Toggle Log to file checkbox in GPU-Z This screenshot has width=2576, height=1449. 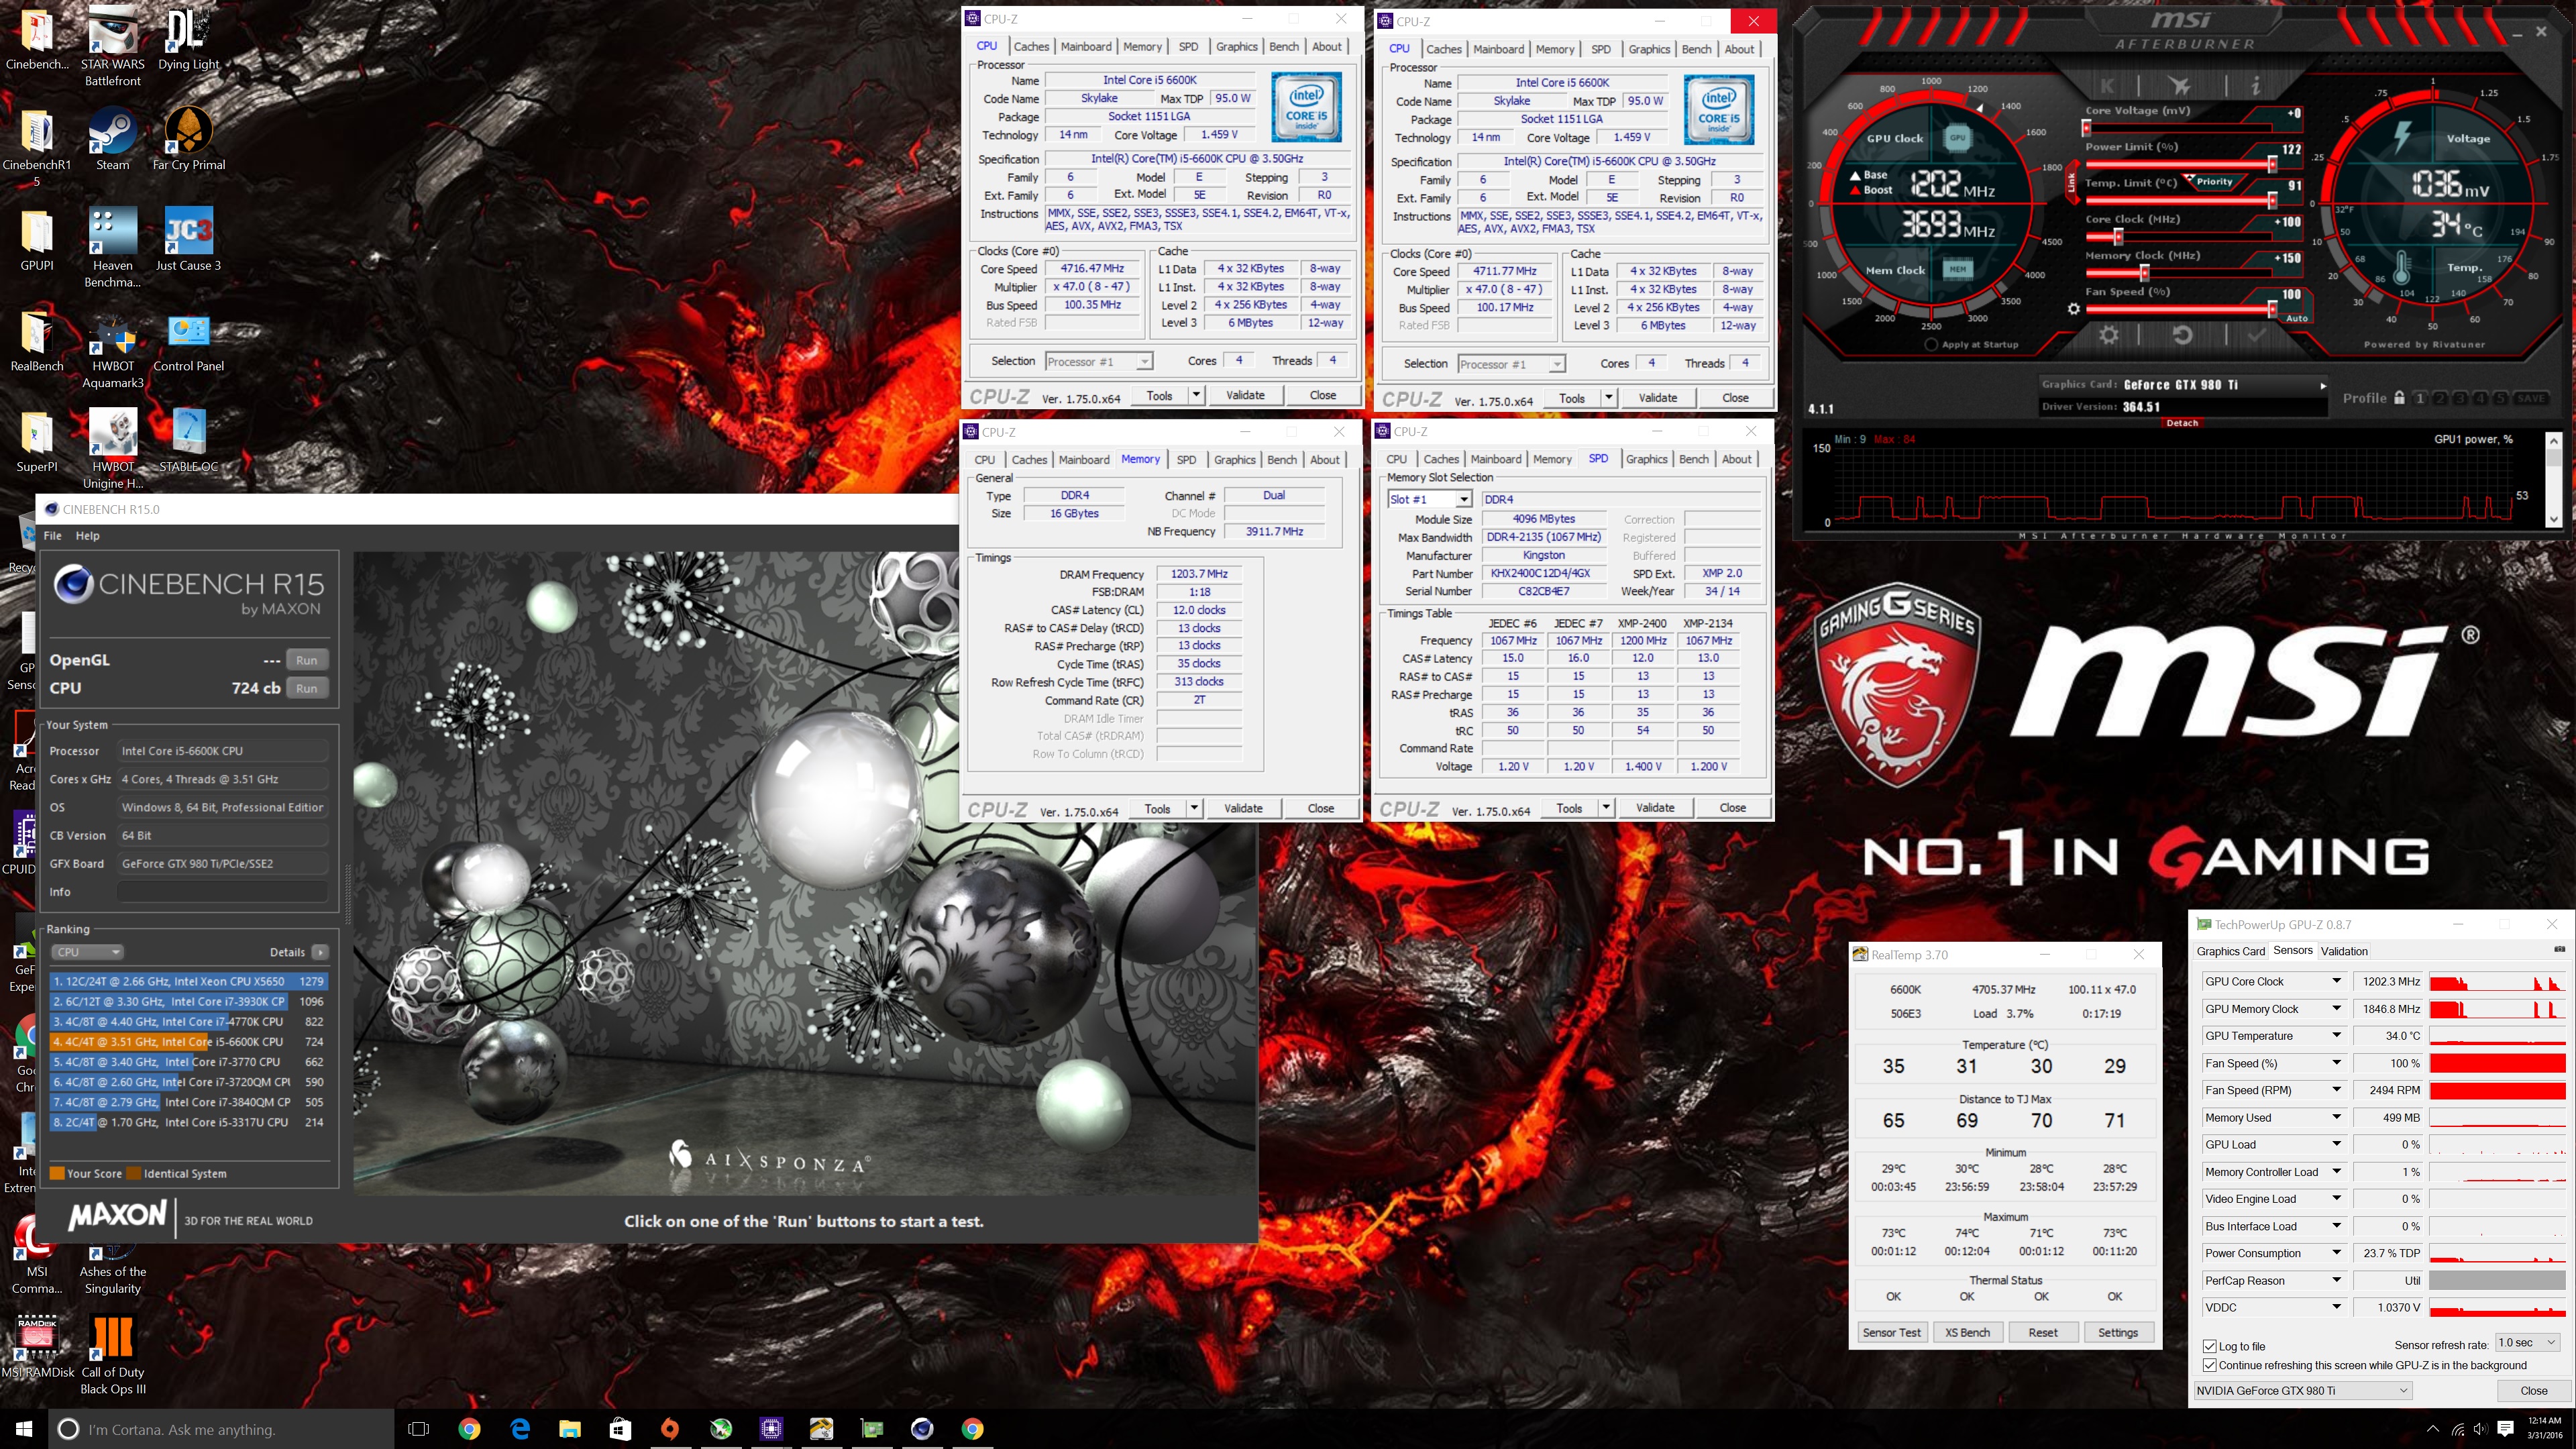[x=2209, y=1346]
